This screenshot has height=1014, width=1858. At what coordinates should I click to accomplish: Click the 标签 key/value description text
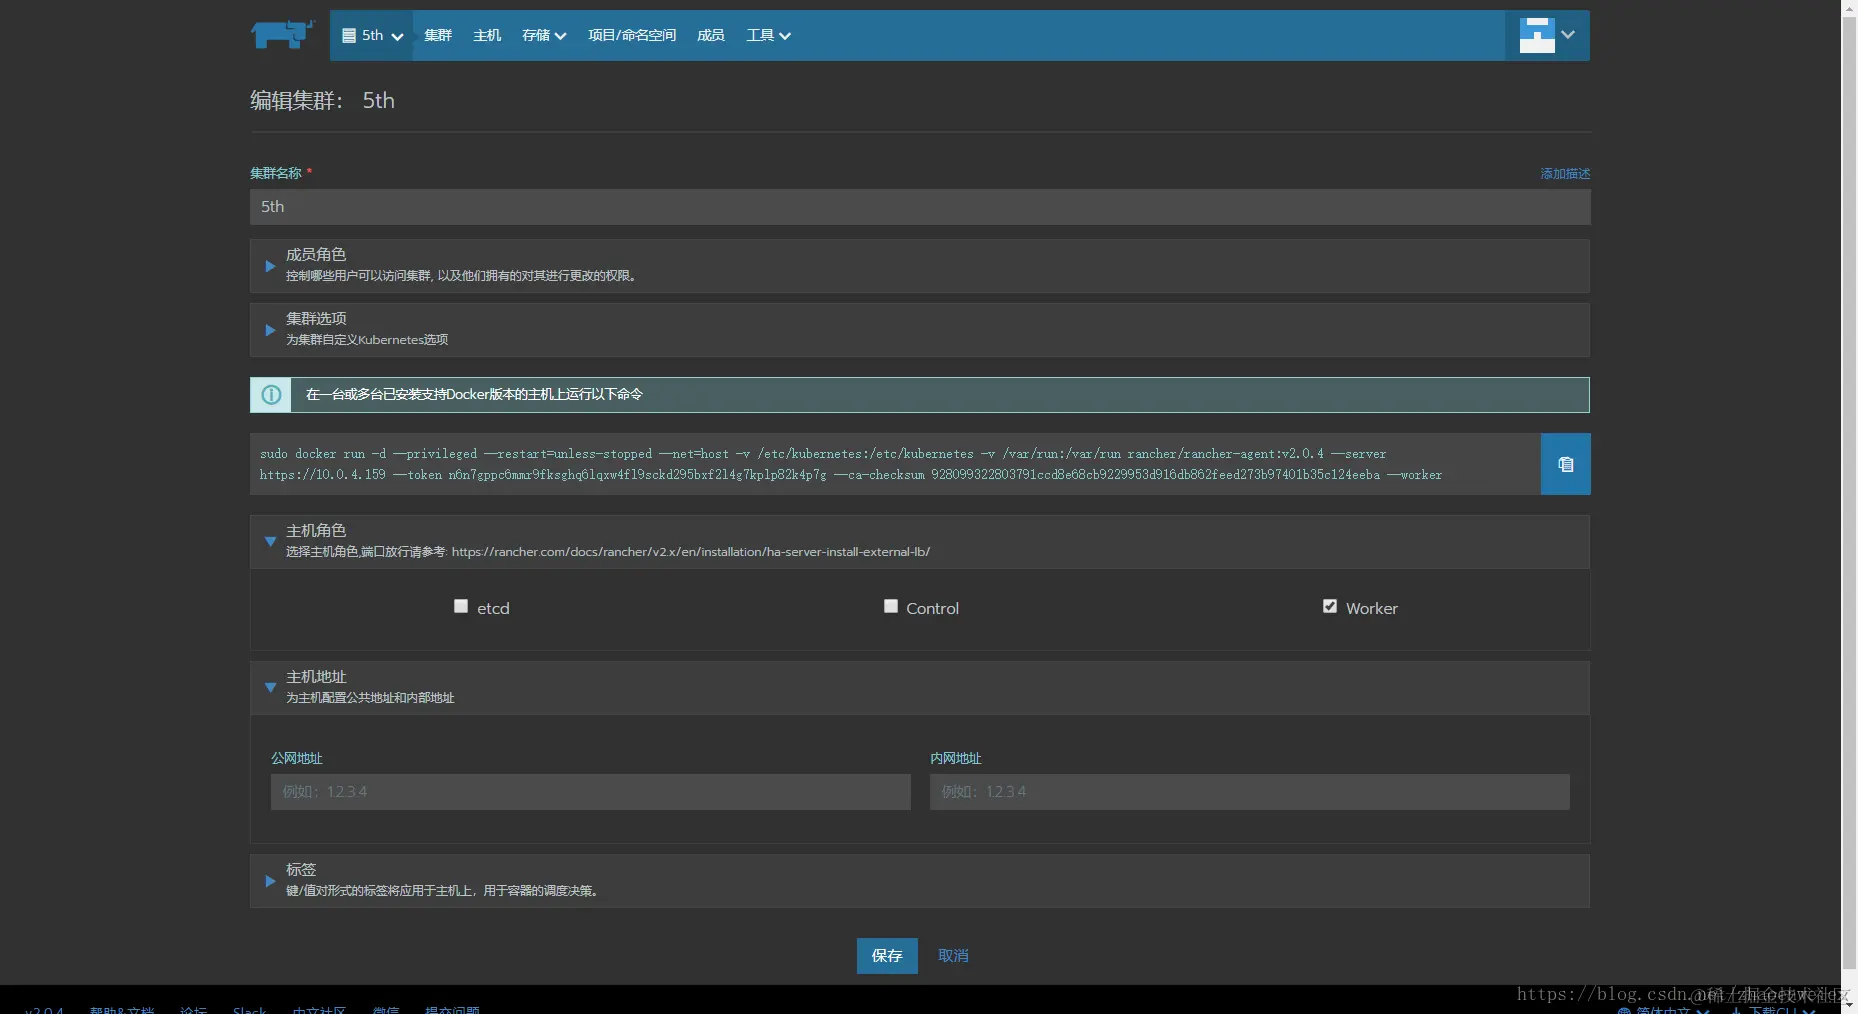tap(442, 891)
